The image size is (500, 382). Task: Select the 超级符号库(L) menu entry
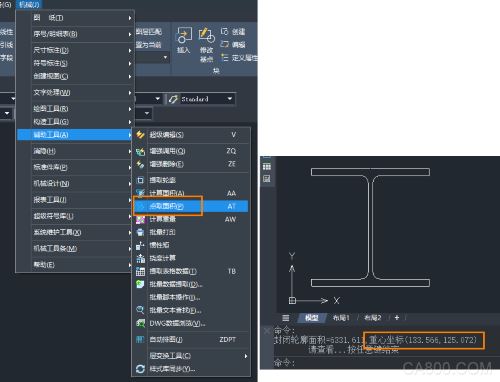74,216
